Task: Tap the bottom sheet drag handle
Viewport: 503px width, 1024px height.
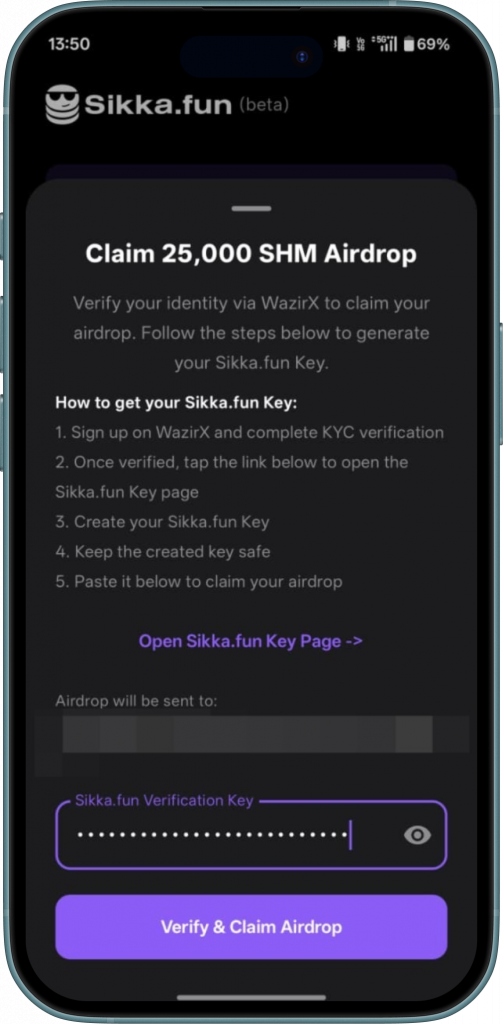Action: [x=252, y=208]
